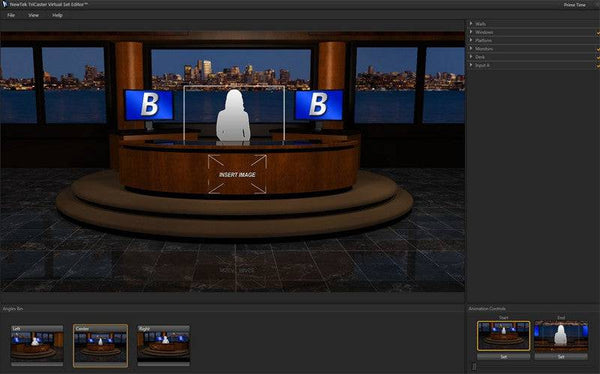
Task: Select the left B monitor screen
Action: coord(149,105)
